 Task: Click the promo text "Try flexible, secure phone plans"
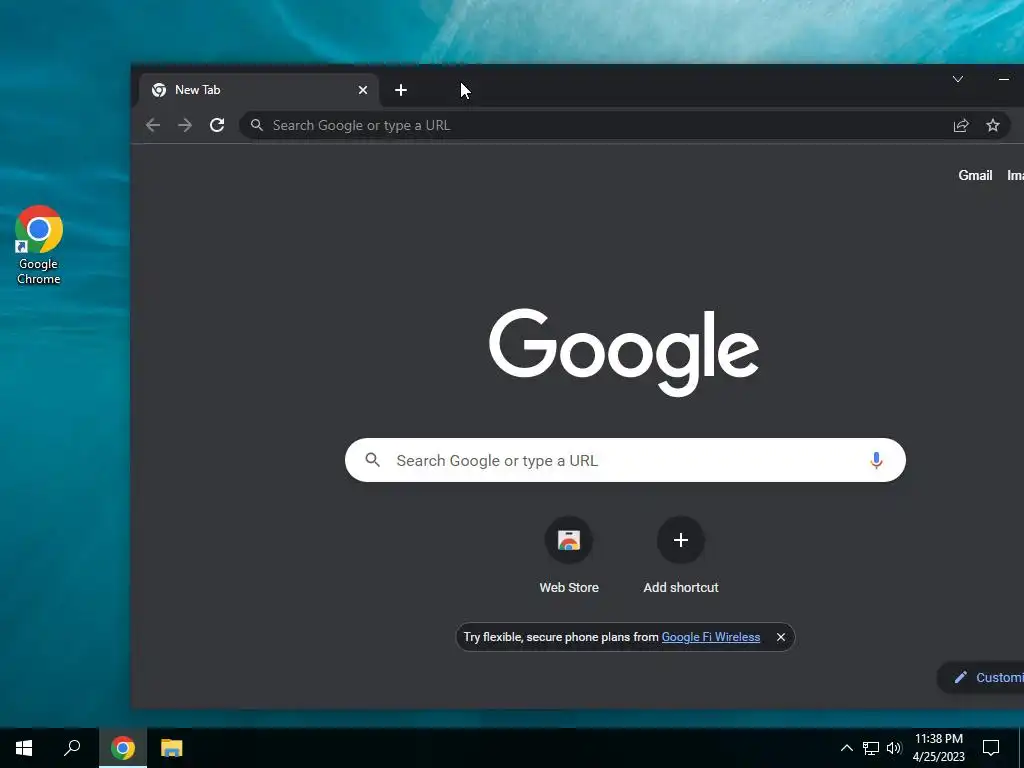click(x=547, y=637)
